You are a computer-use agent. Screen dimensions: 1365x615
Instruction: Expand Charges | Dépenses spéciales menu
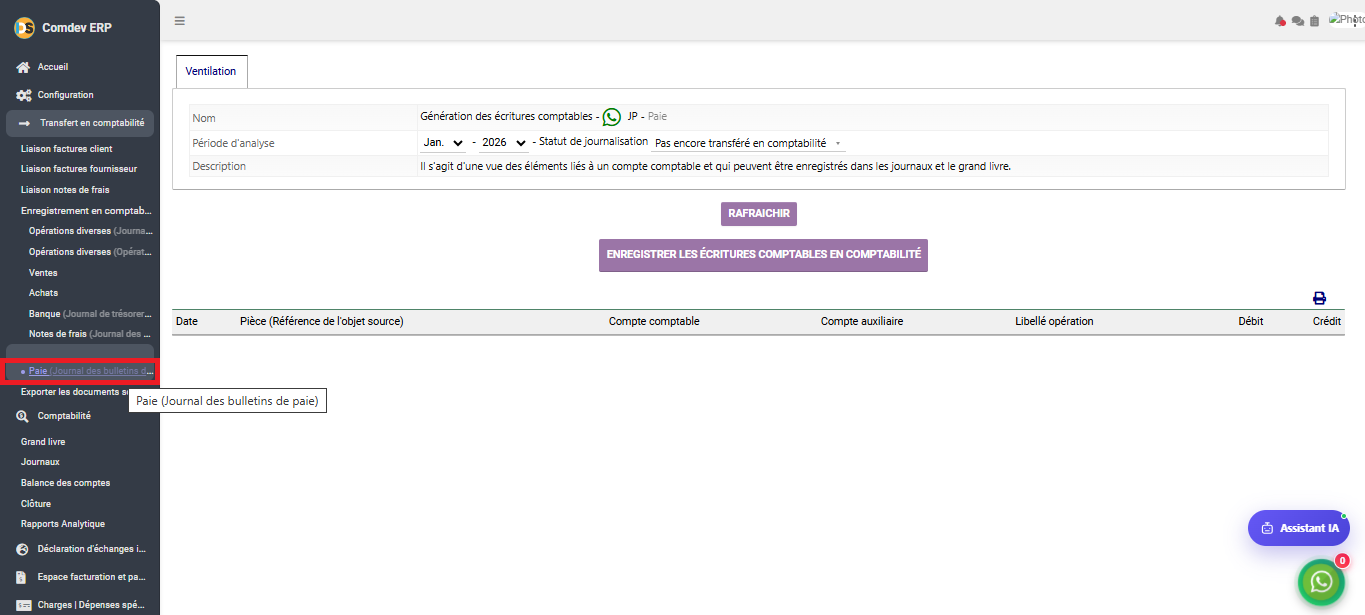click(92, 605)
